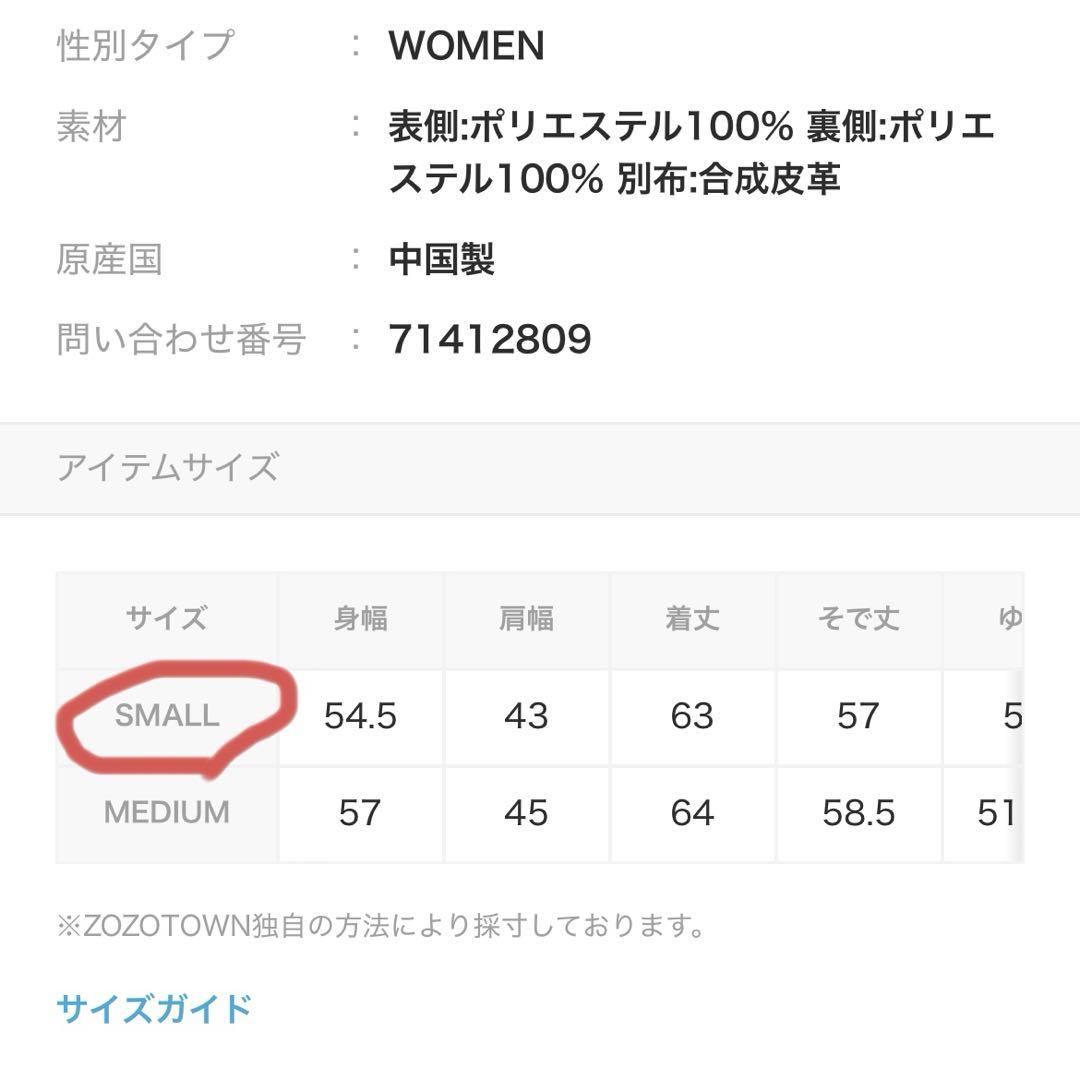Select the MEDIUM size row label
The height and width of the screenshot is (1080, 1080).
[167, 813]
